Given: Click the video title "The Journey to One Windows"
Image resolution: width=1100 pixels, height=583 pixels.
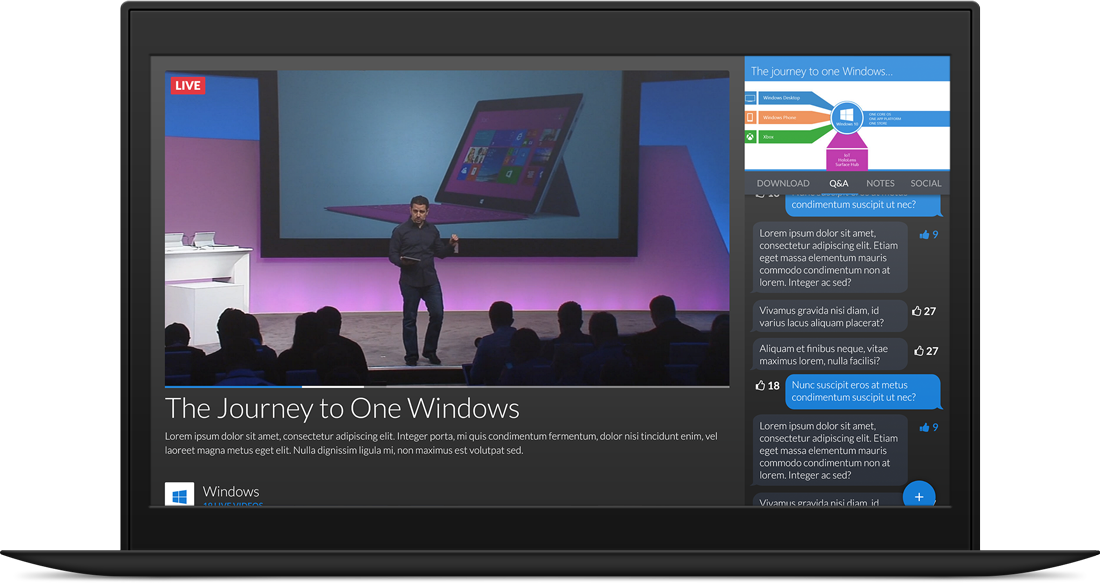Looking at the screenshot, I should coord(342,408).
